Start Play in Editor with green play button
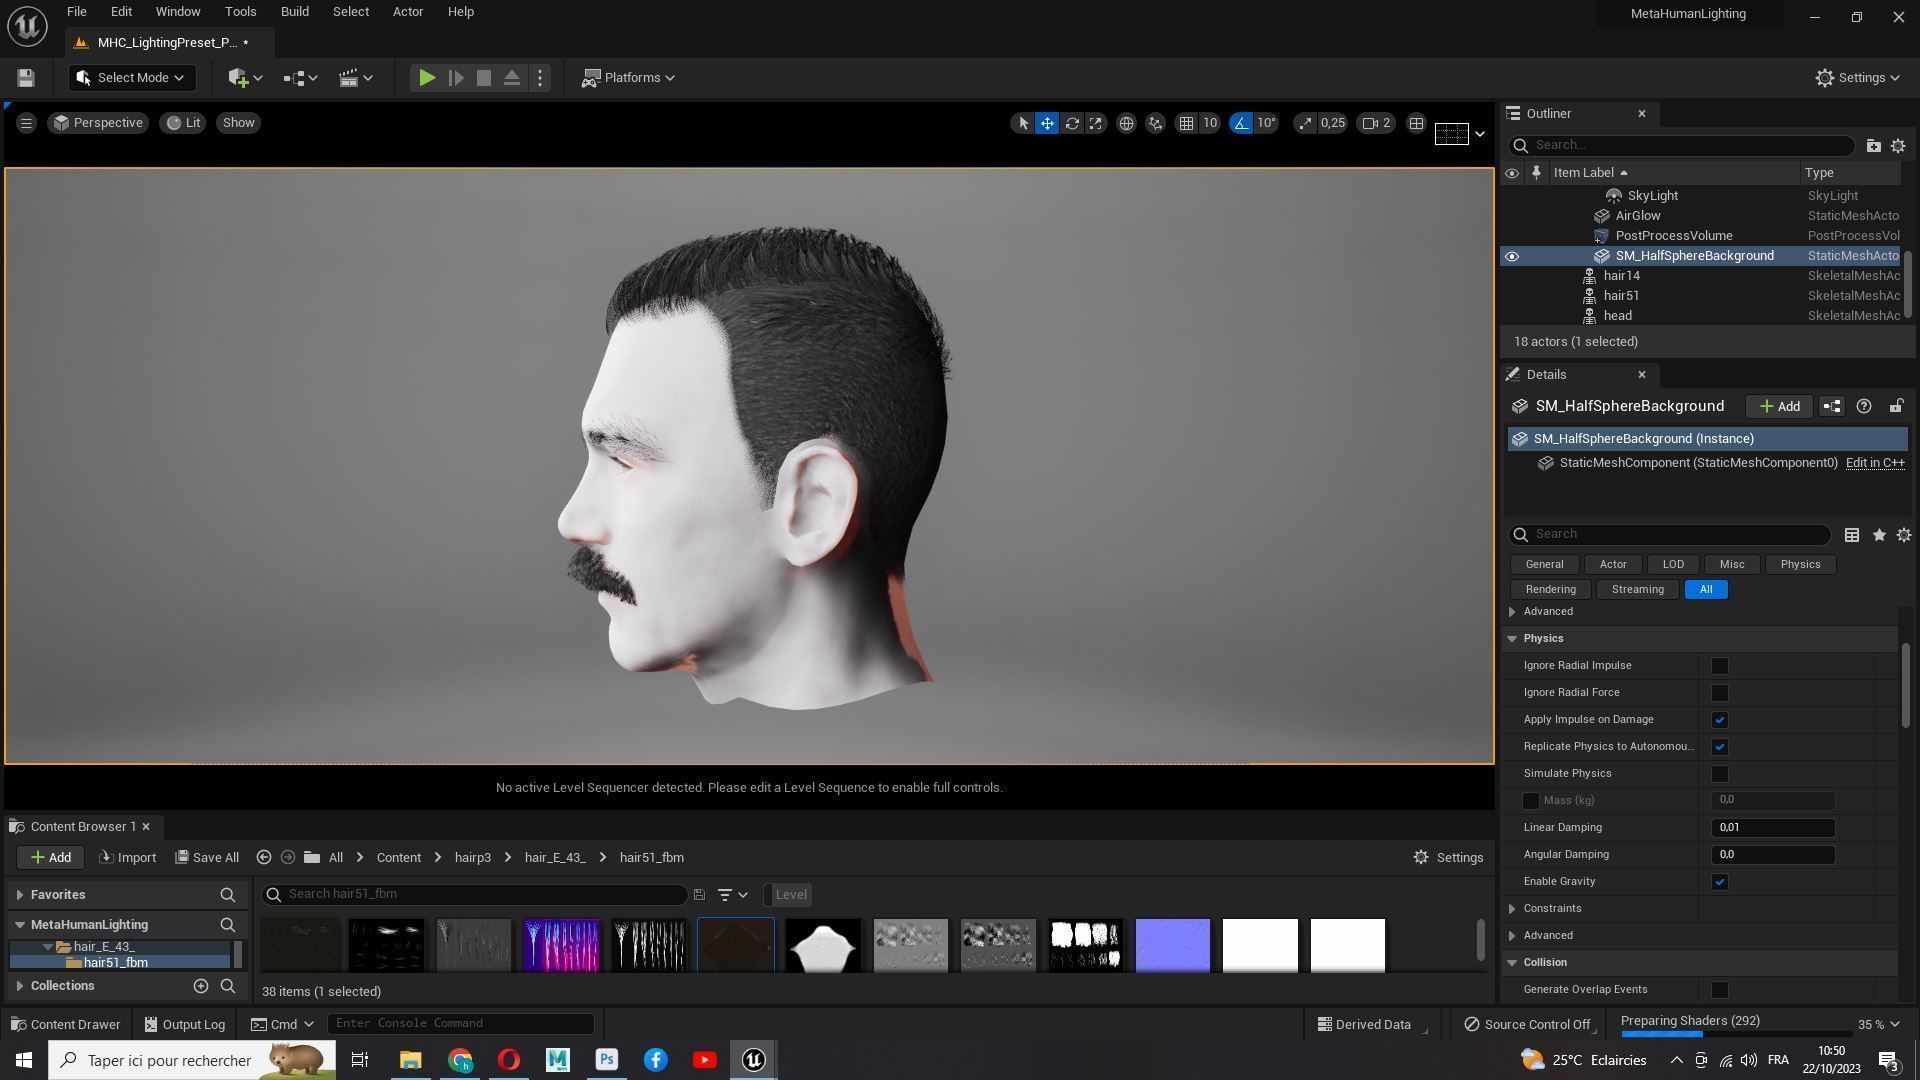 (x=427, y=78)
